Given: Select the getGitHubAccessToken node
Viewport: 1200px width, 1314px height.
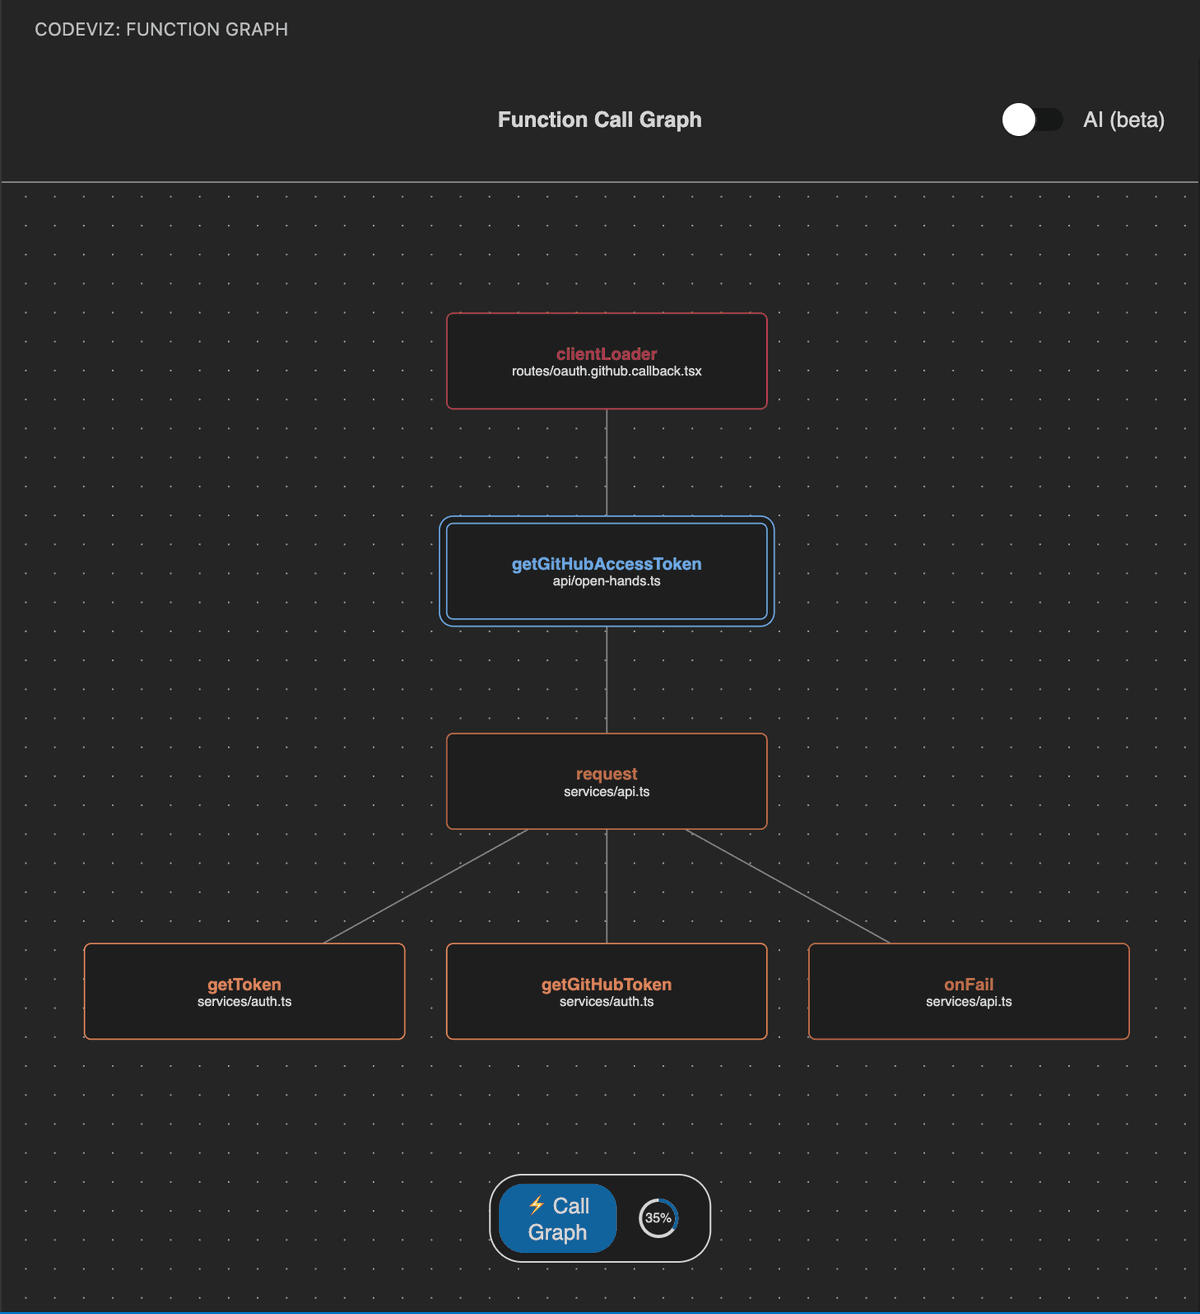Looking at the screenshot, I should coord(607,571).
